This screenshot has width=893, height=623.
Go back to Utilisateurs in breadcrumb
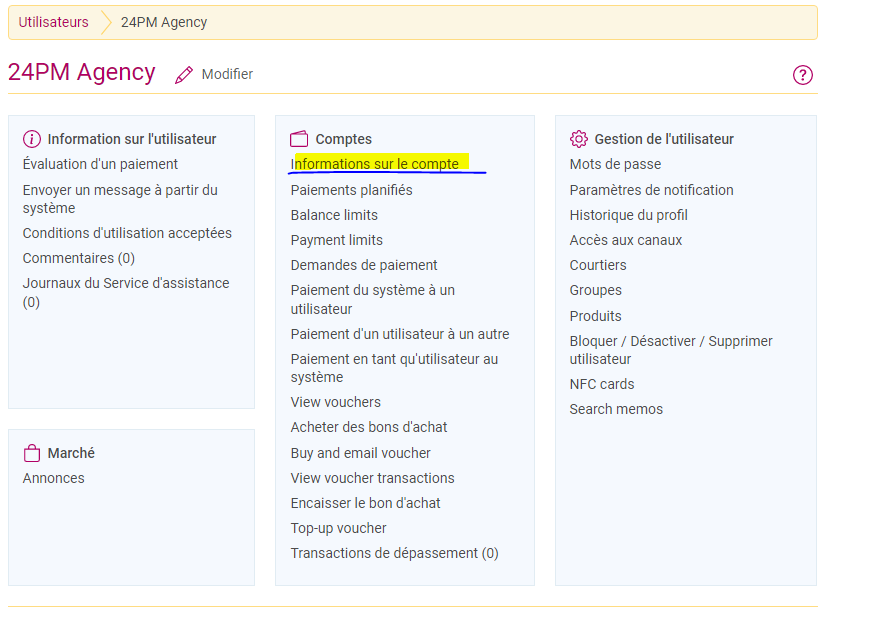coord(54,22)
